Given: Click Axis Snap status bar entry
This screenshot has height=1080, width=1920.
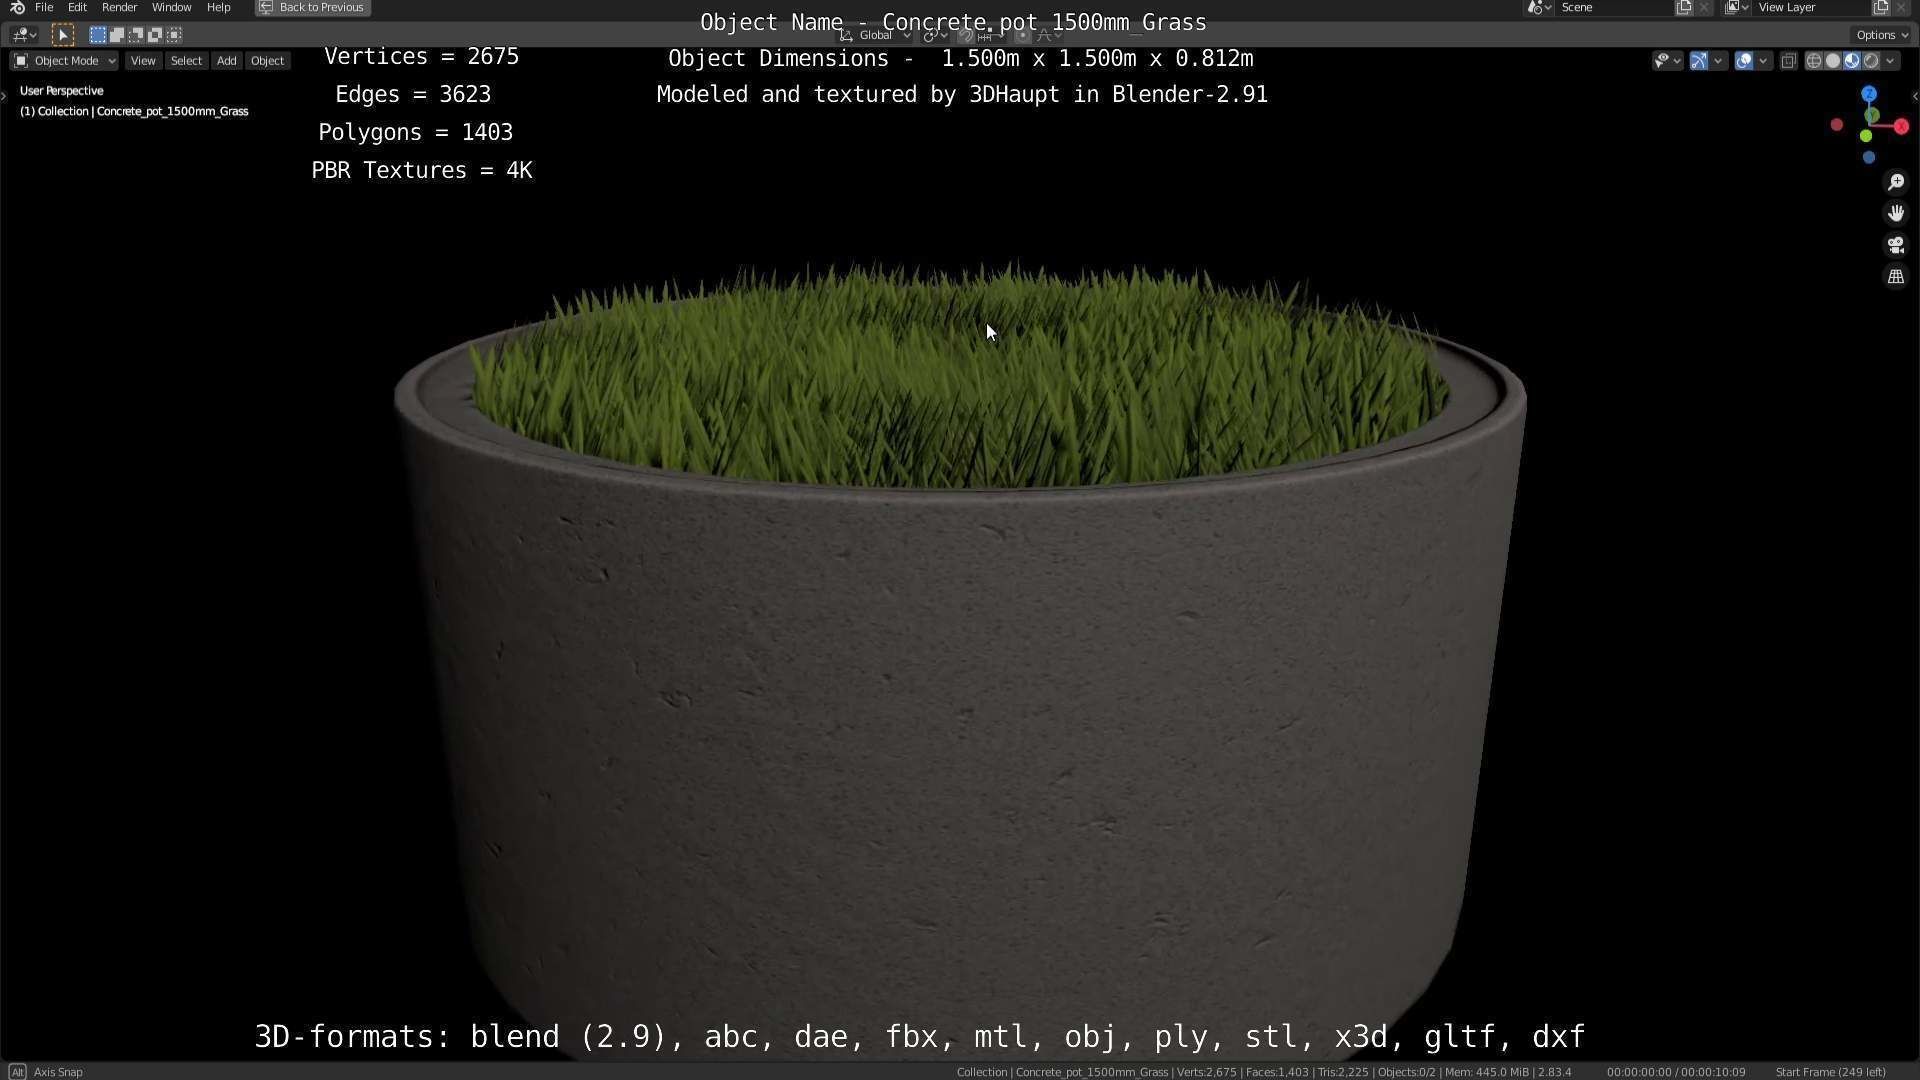Looking at the screenshot, I should click(58, 1072).
